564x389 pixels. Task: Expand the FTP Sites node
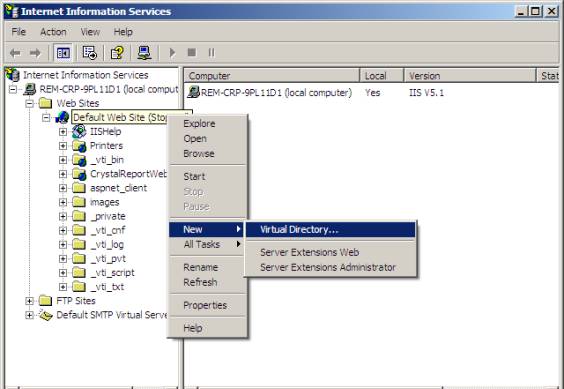point(29,301)
